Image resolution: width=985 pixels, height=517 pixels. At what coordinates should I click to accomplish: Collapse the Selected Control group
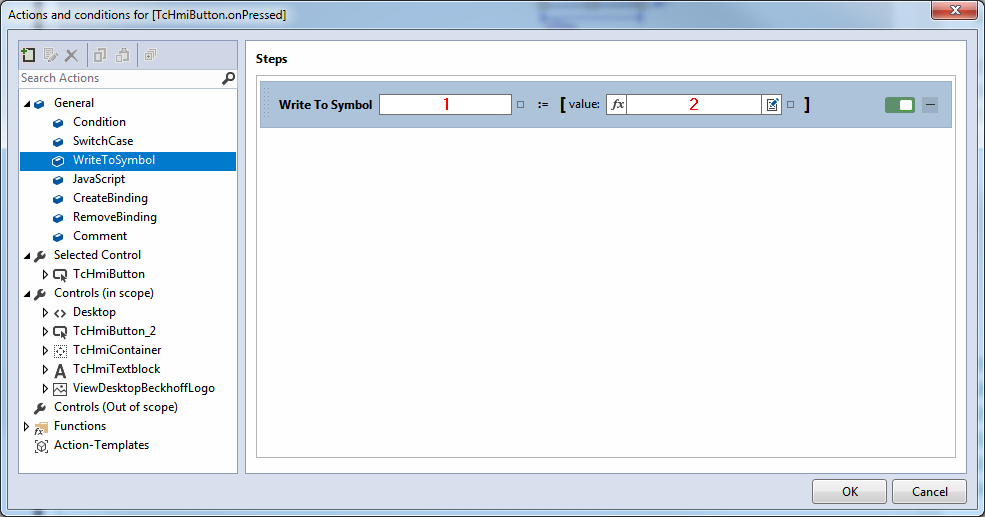coord(27,256)
